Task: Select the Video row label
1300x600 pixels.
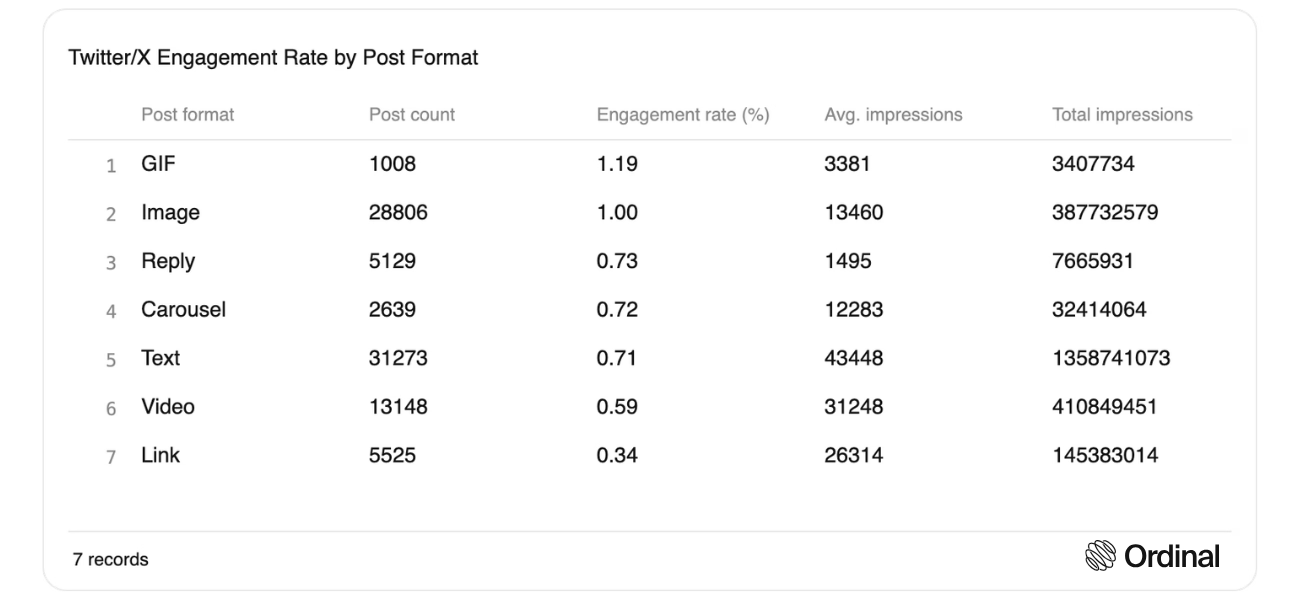Action: [168, 407]
